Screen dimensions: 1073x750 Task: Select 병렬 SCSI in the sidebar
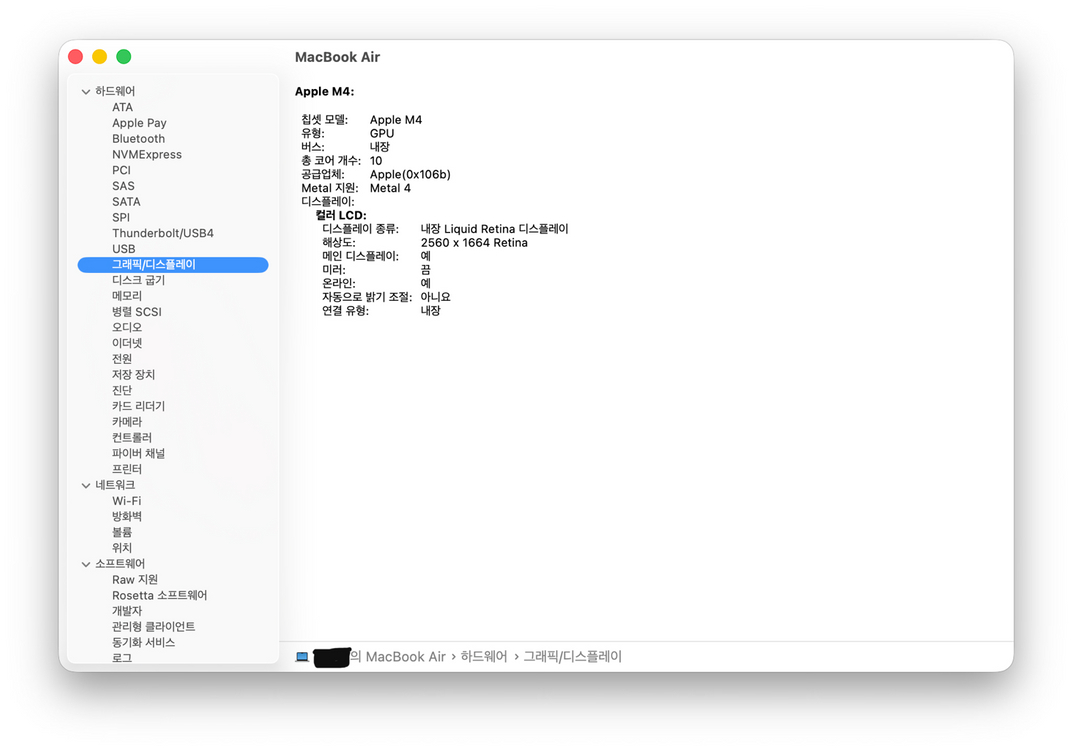point(137,312)
